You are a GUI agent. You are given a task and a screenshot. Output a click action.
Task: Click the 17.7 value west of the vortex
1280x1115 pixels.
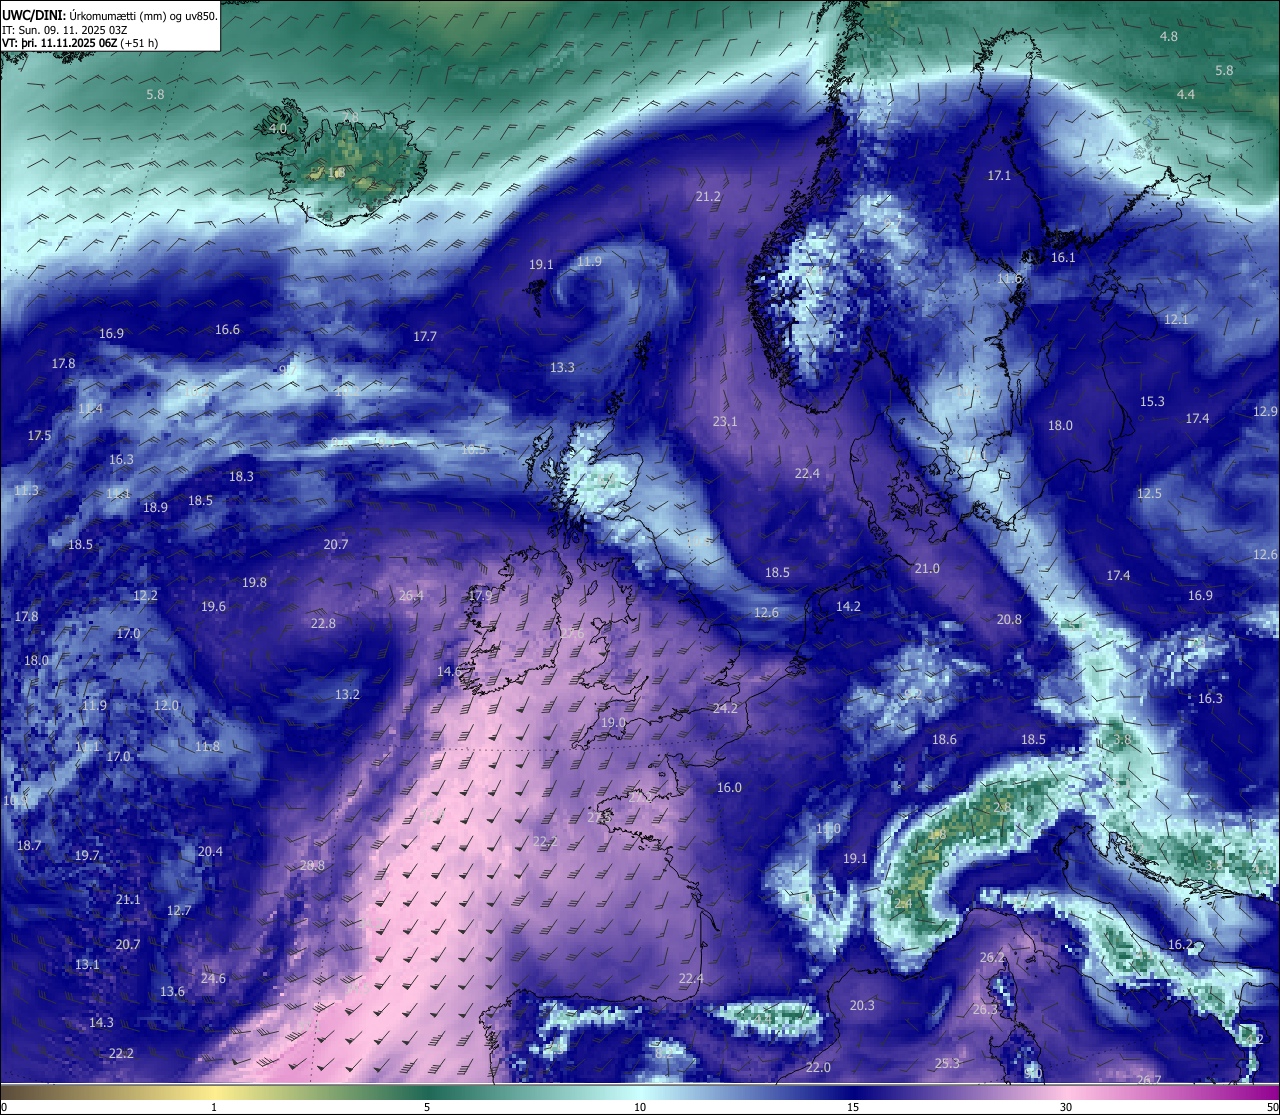point(425,336)
